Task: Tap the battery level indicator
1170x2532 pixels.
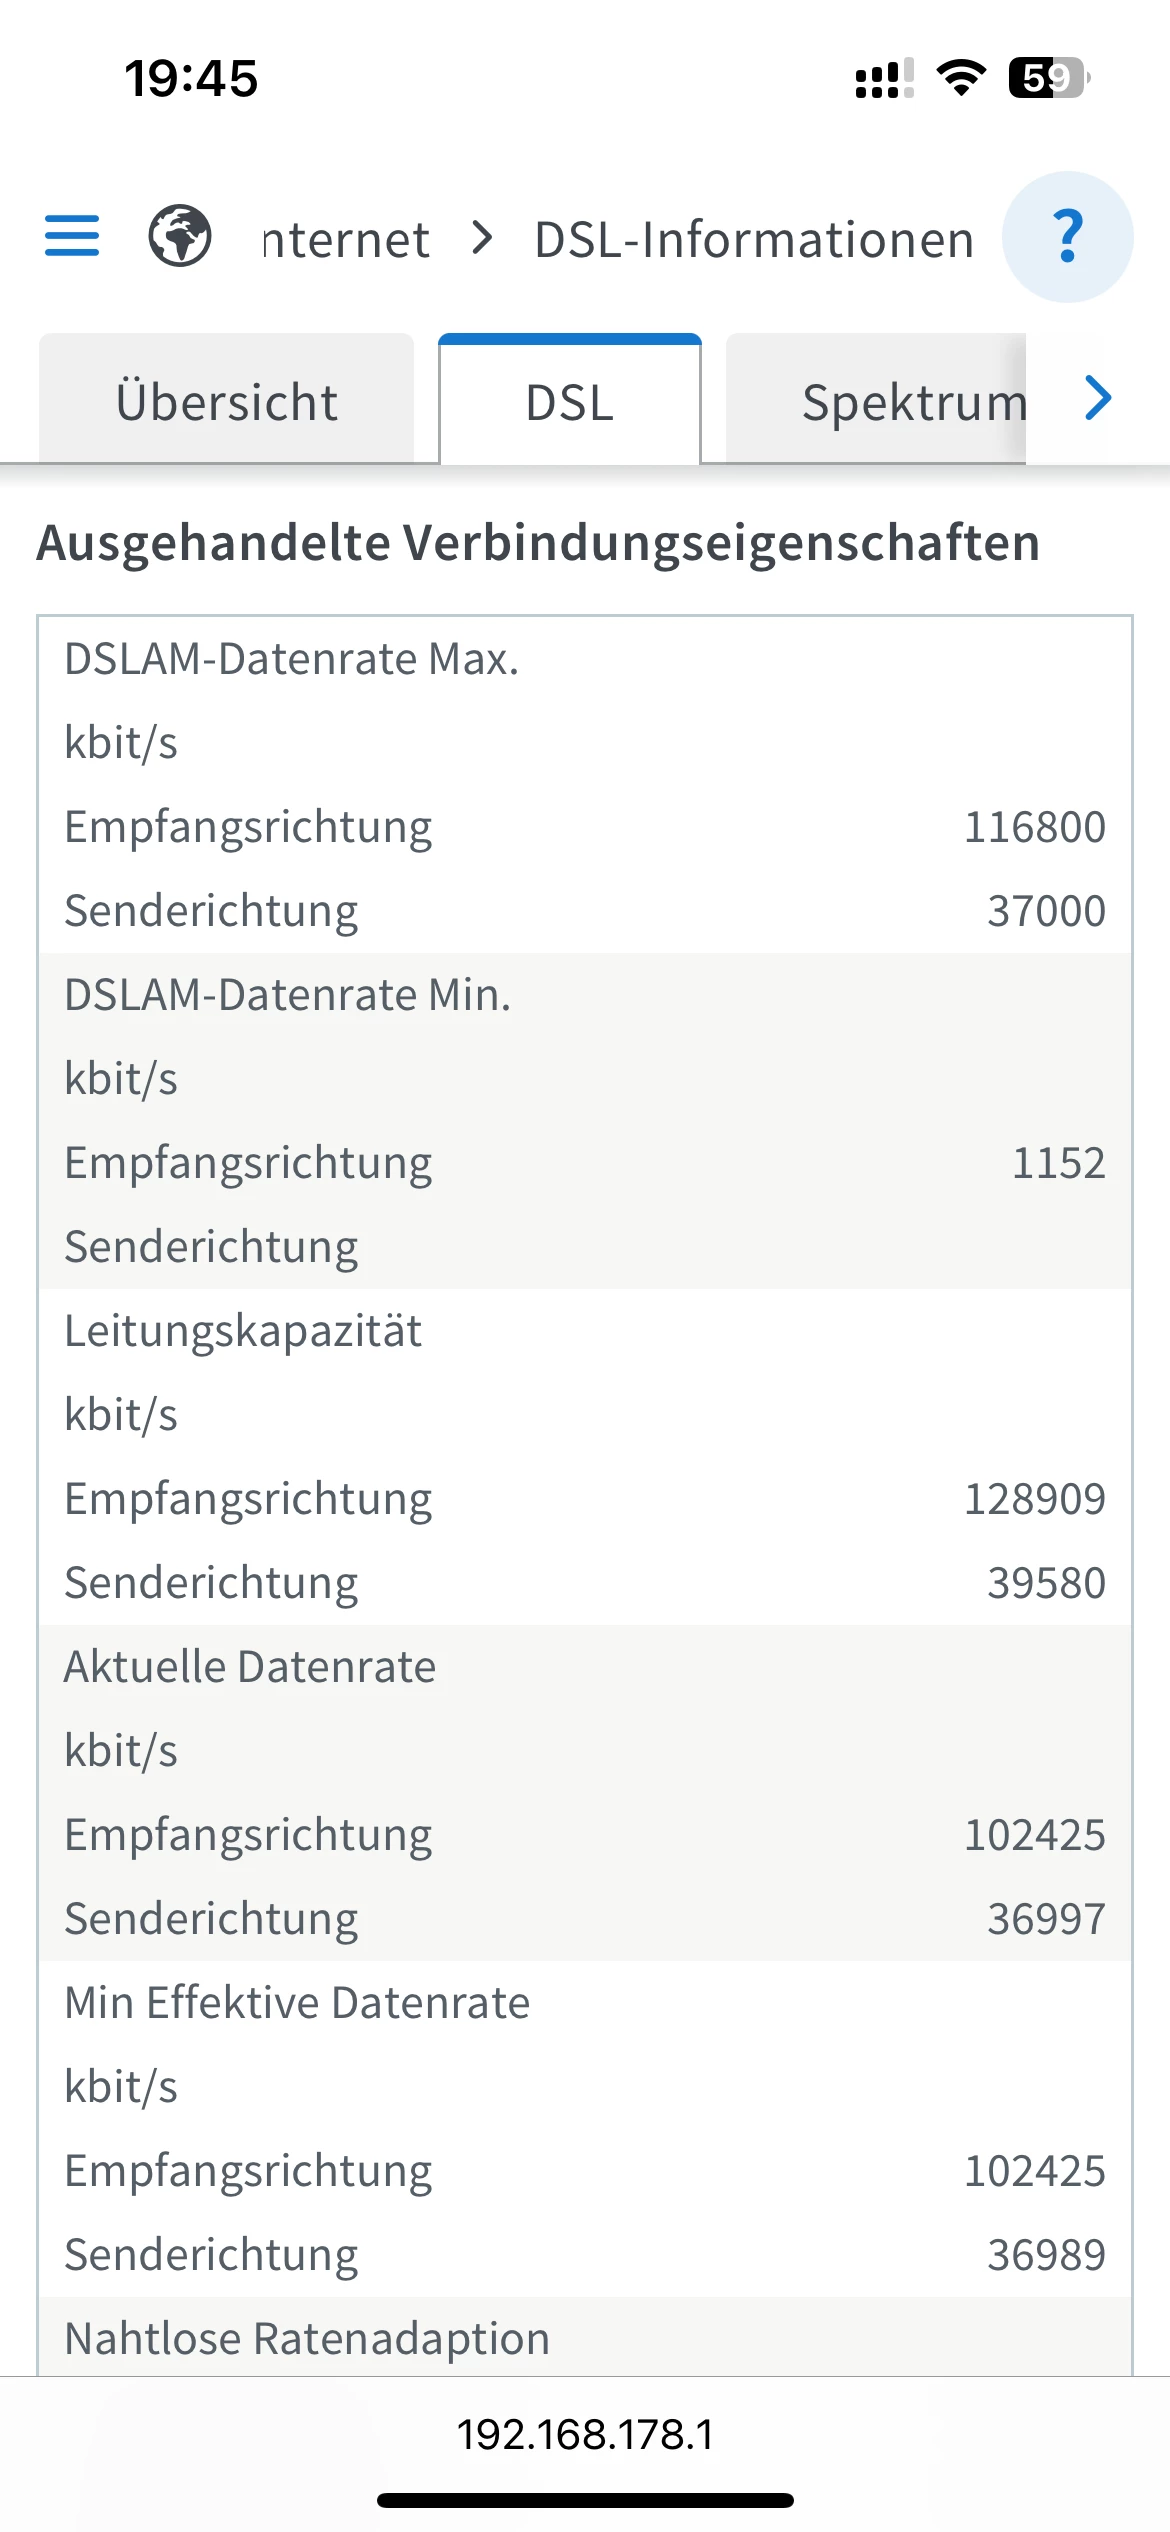Action: 1048,78
